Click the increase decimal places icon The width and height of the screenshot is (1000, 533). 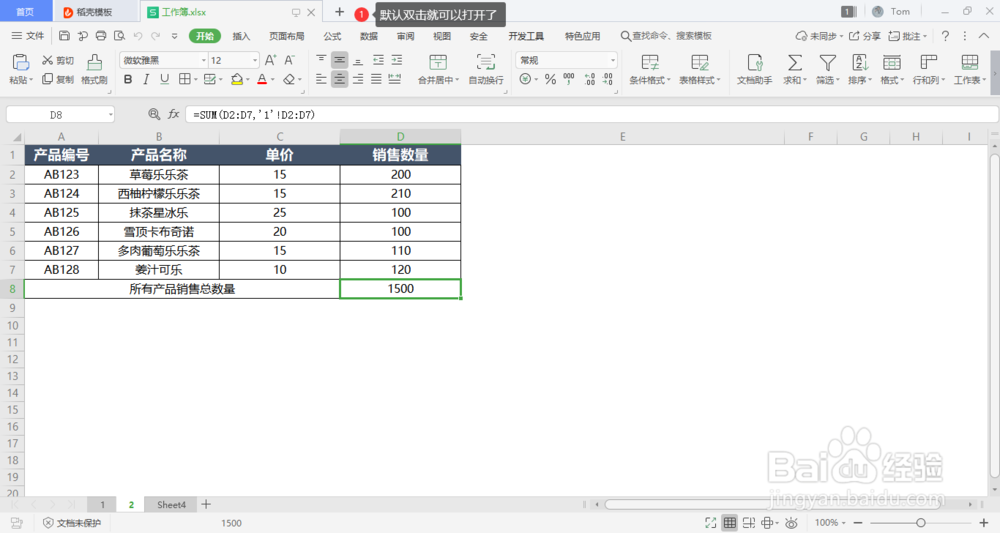(589, 80)
